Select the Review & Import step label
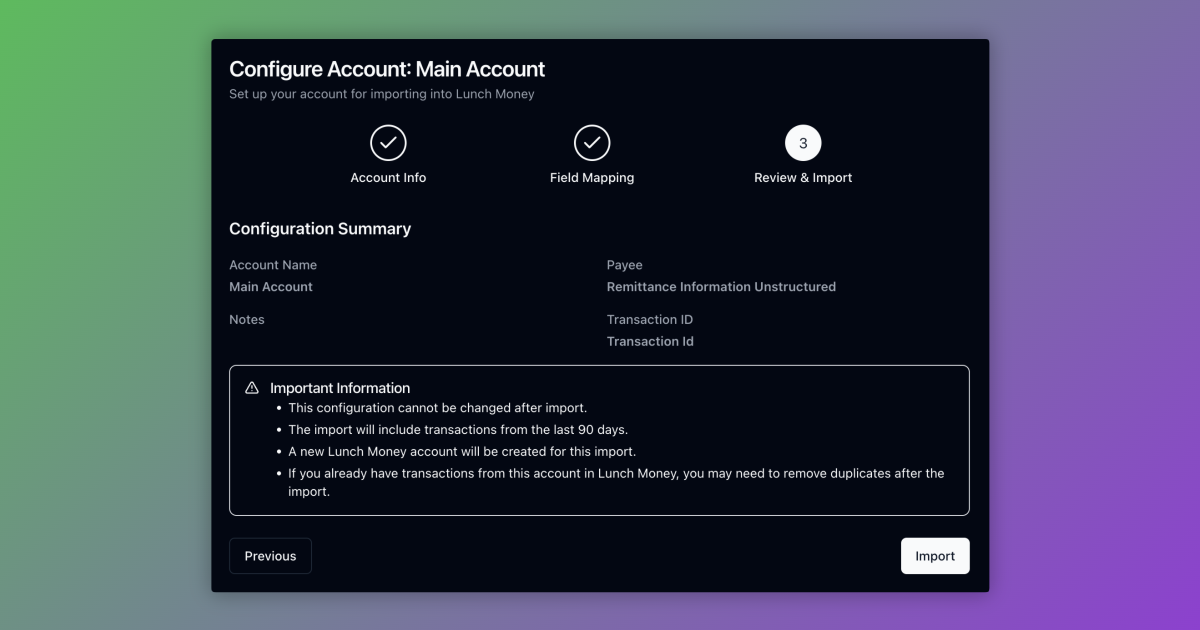The height and width of the screenshot is (630, 1200). tap(803, 178)
